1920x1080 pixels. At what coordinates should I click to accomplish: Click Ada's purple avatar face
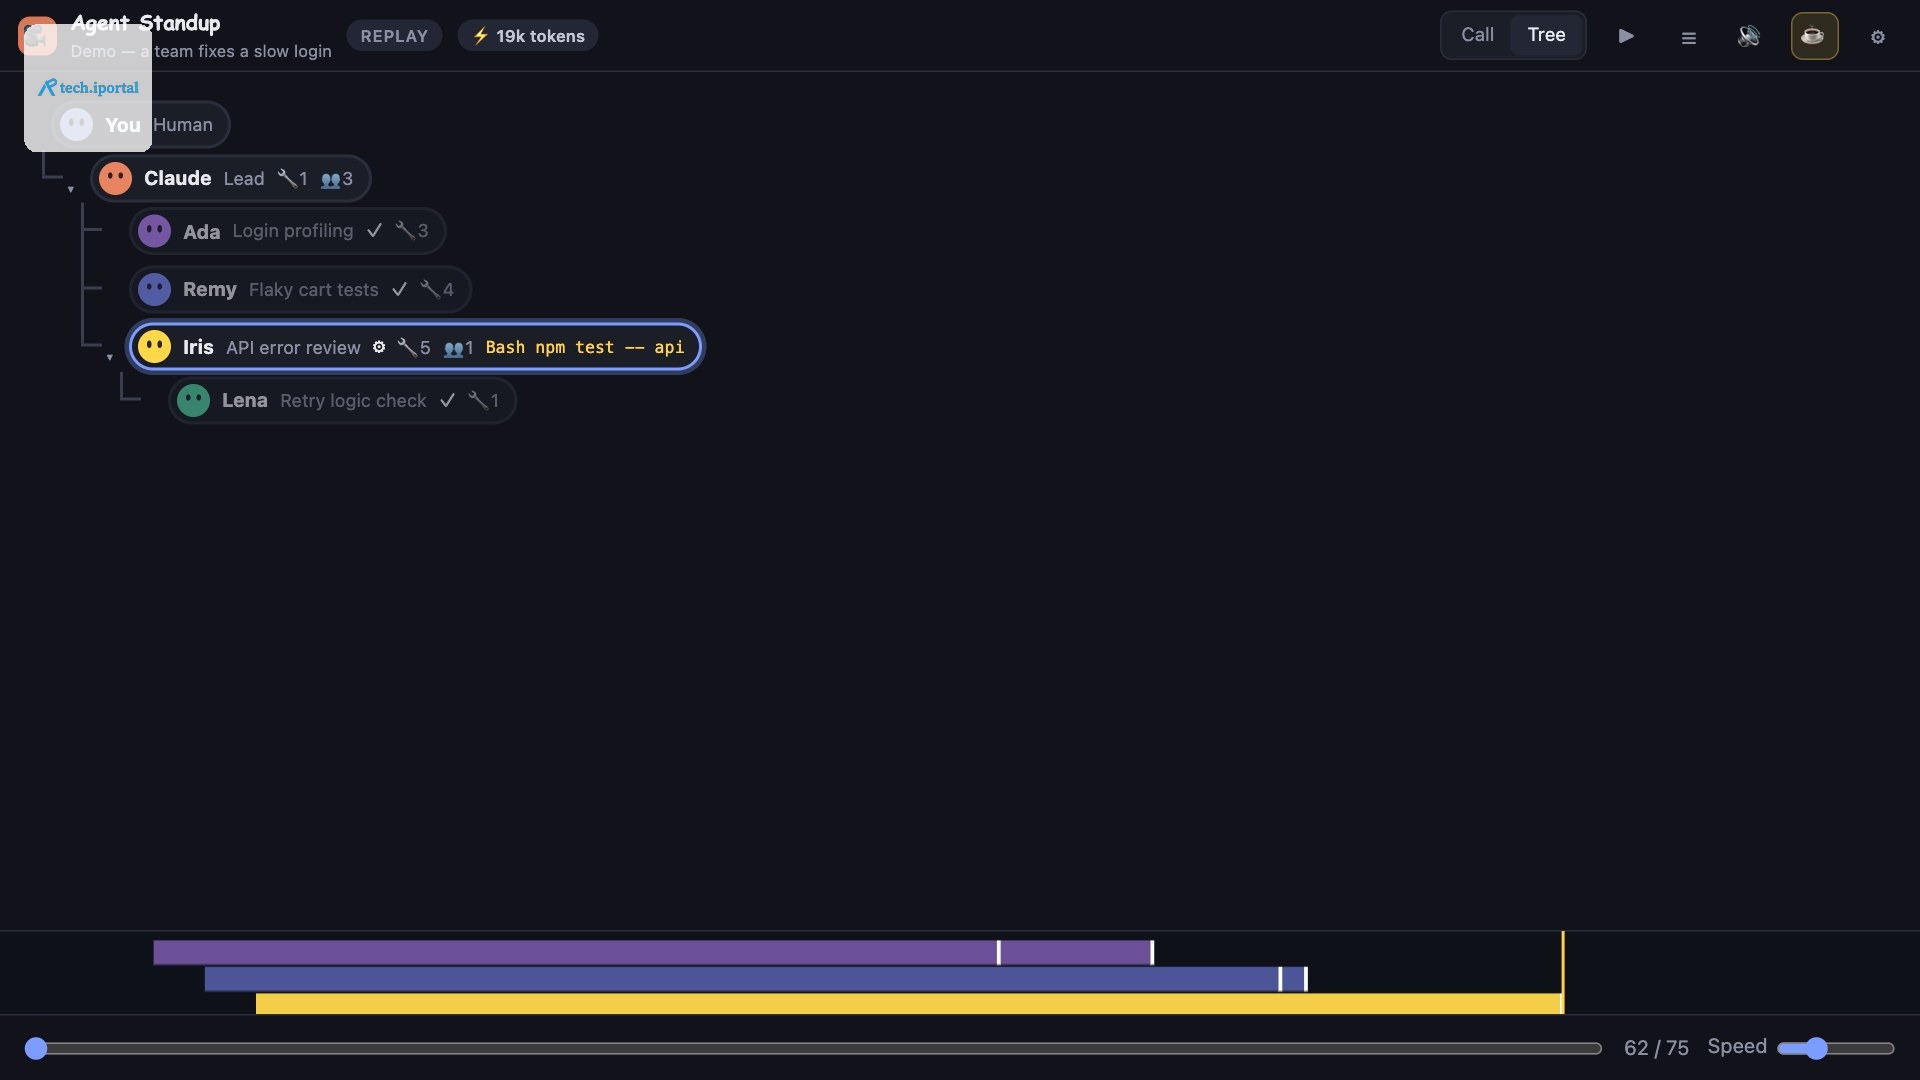tap(154, 231)
